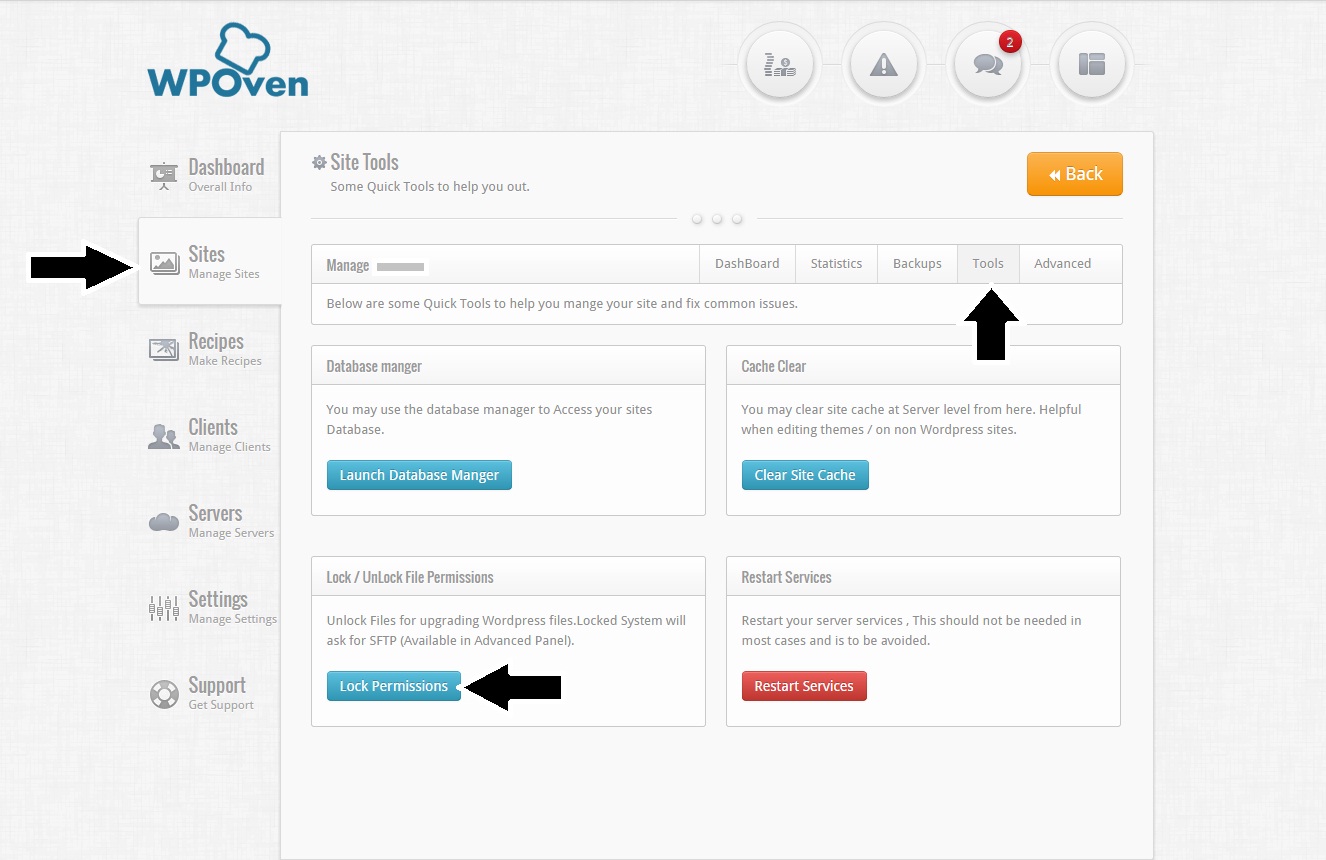Click the Clients people icon

[x=164, y=436]
